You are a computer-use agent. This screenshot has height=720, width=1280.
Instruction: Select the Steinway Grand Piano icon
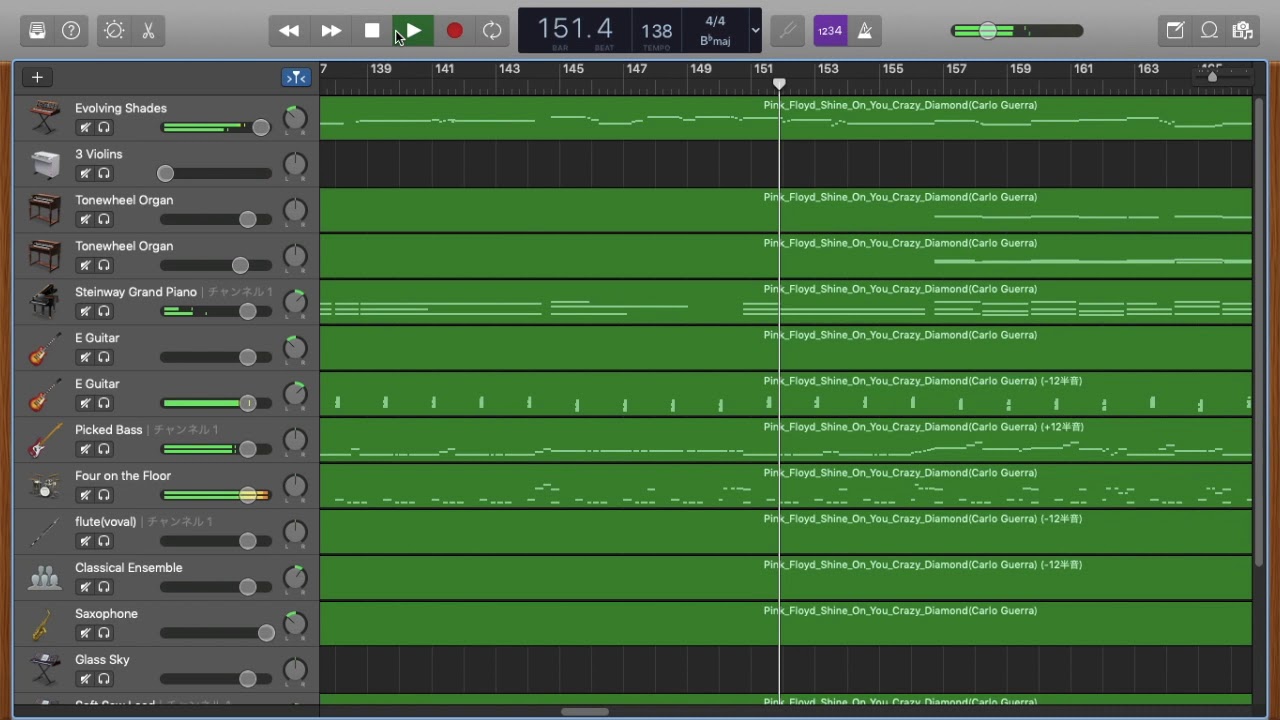pos(45,302)
